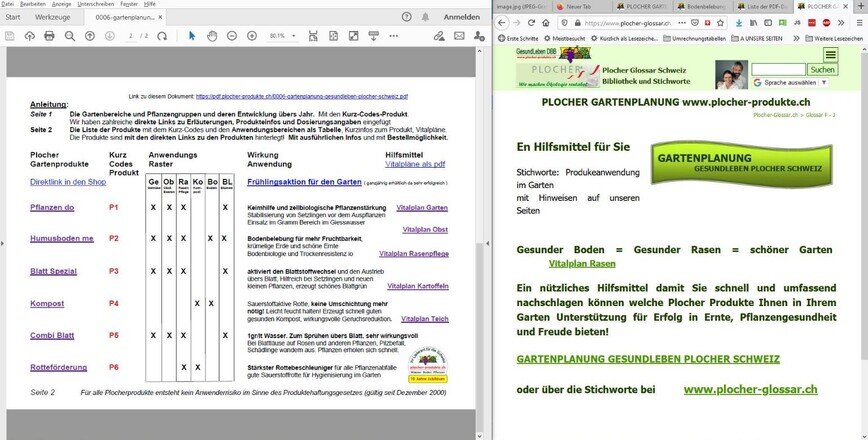Open Acrobat notifications bell

425,17
